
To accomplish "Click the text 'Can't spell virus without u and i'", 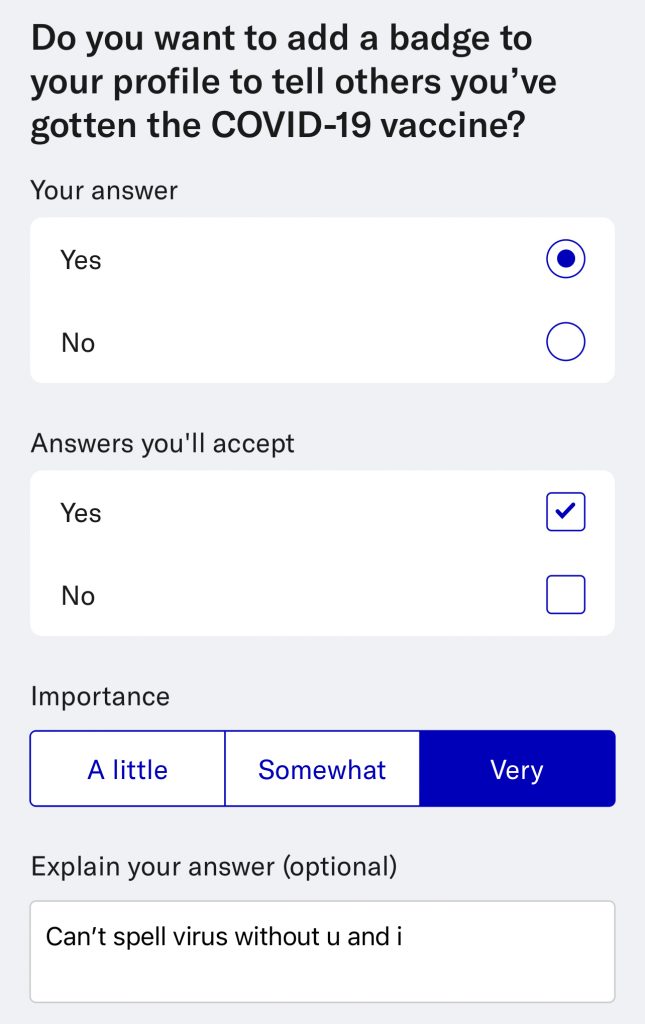I will 224,938.
